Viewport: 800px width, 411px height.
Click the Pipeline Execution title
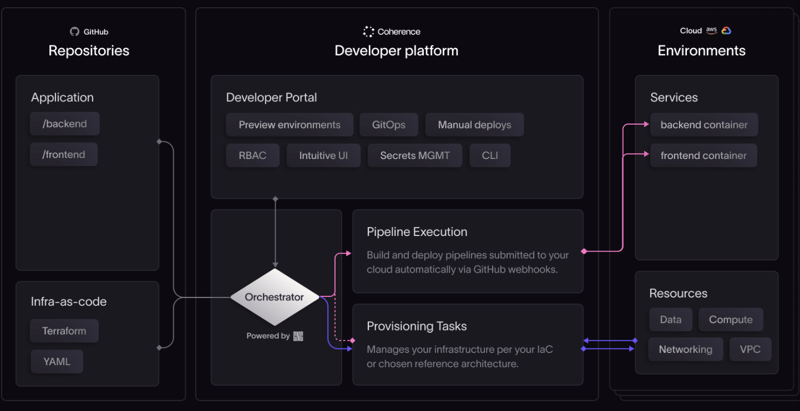417,232
